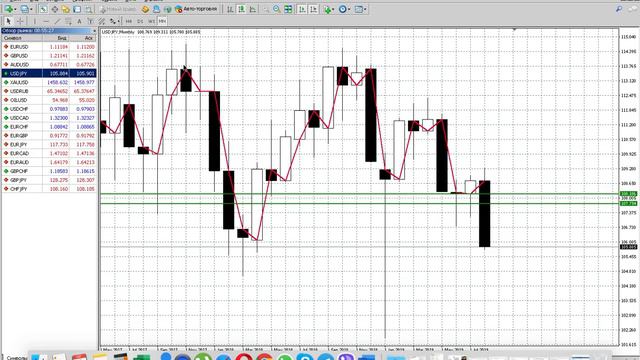Toggle the Data Window icon
640x360 pixels.
[54, 9]
